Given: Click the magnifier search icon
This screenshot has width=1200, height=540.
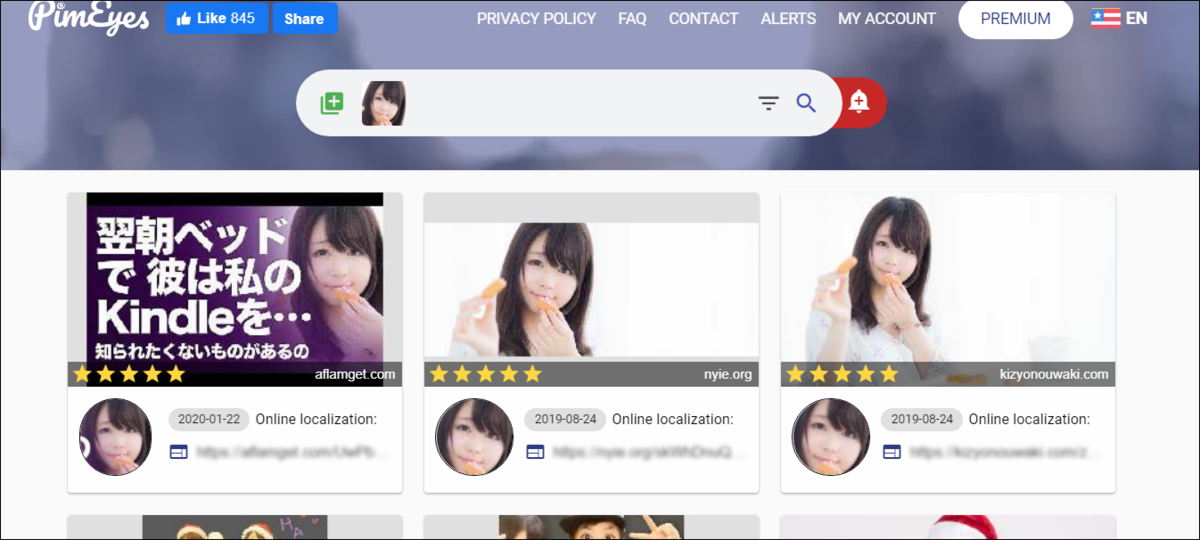Looking at the screenshot, I should pyautogui.click(x=806, y=102).
